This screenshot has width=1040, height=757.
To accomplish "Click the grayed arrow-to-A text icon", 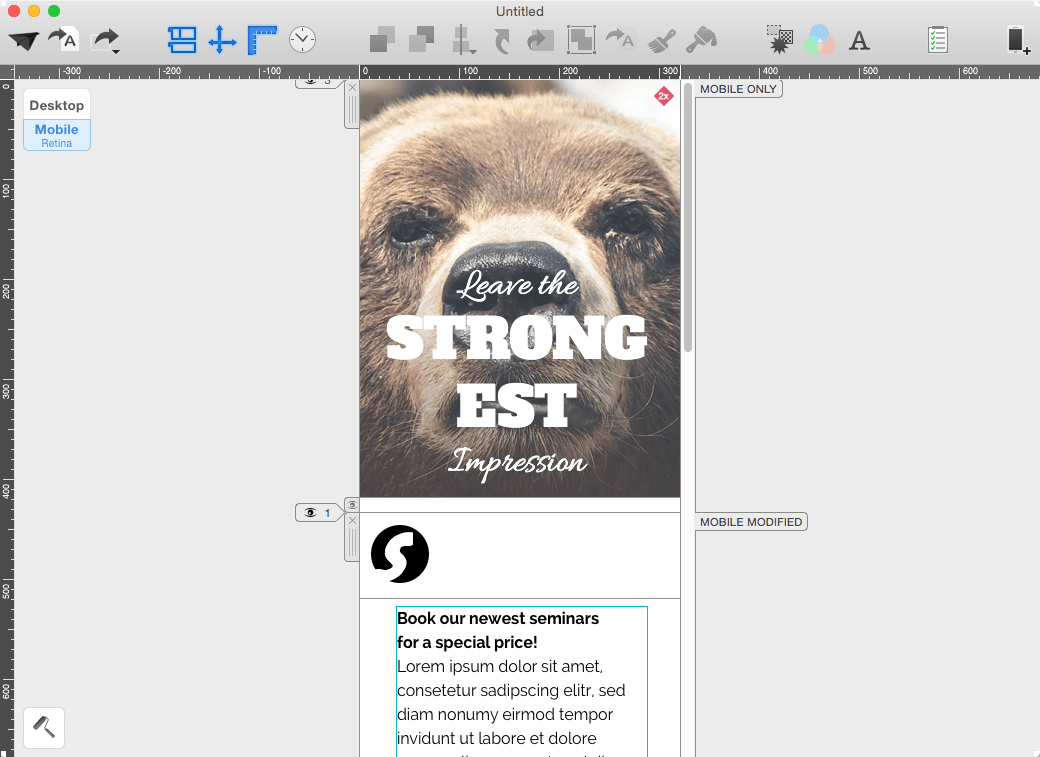I will (x=620, y=38).
